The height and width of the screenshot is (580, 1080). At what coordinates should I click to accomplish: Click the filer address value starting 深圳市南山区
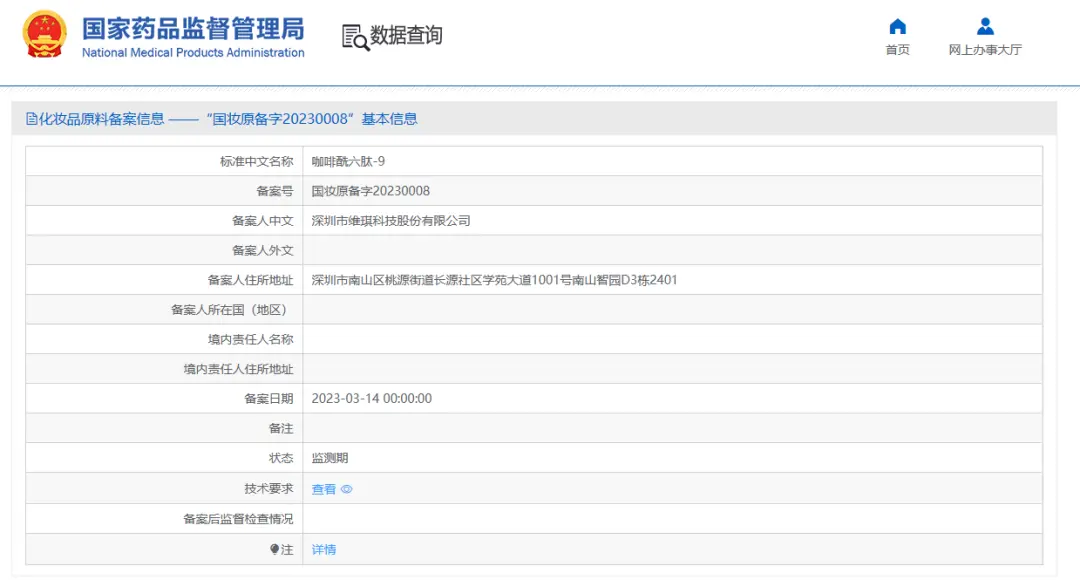[494, 280]
